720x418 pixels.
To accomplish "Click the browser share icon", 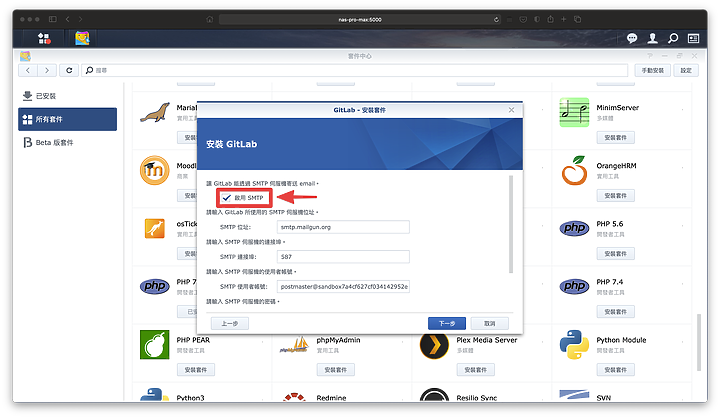I will (x=550, y=19).
